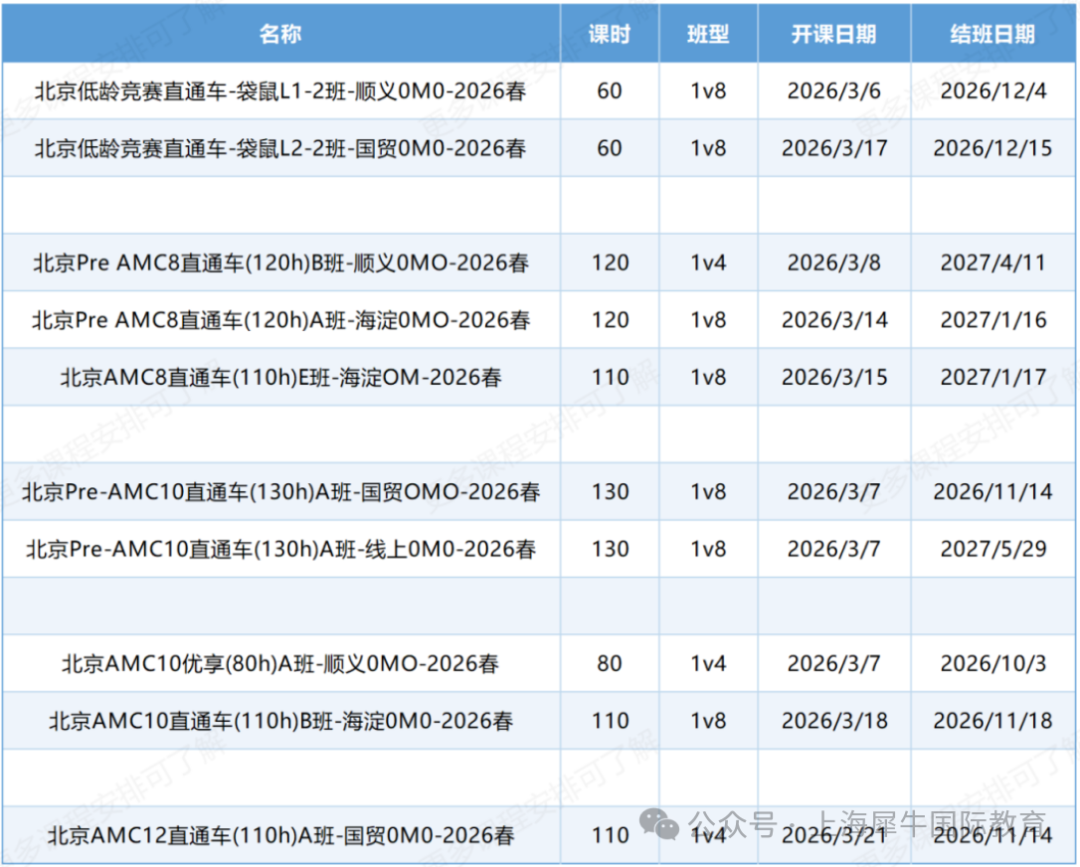Click the AMC10优享 A班 顺义 course
The image size is (1080, 867).
[x=280, y=663]
